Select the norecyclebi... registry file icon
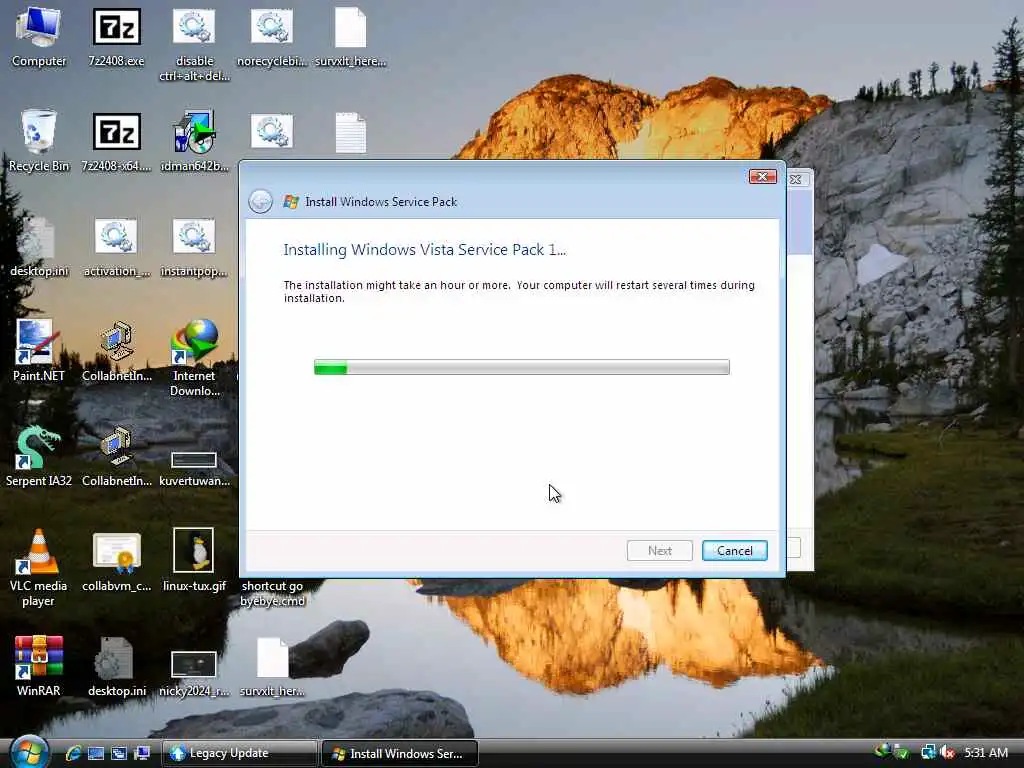Viewport: 1024px width, 768px height. tap(272, 37)
